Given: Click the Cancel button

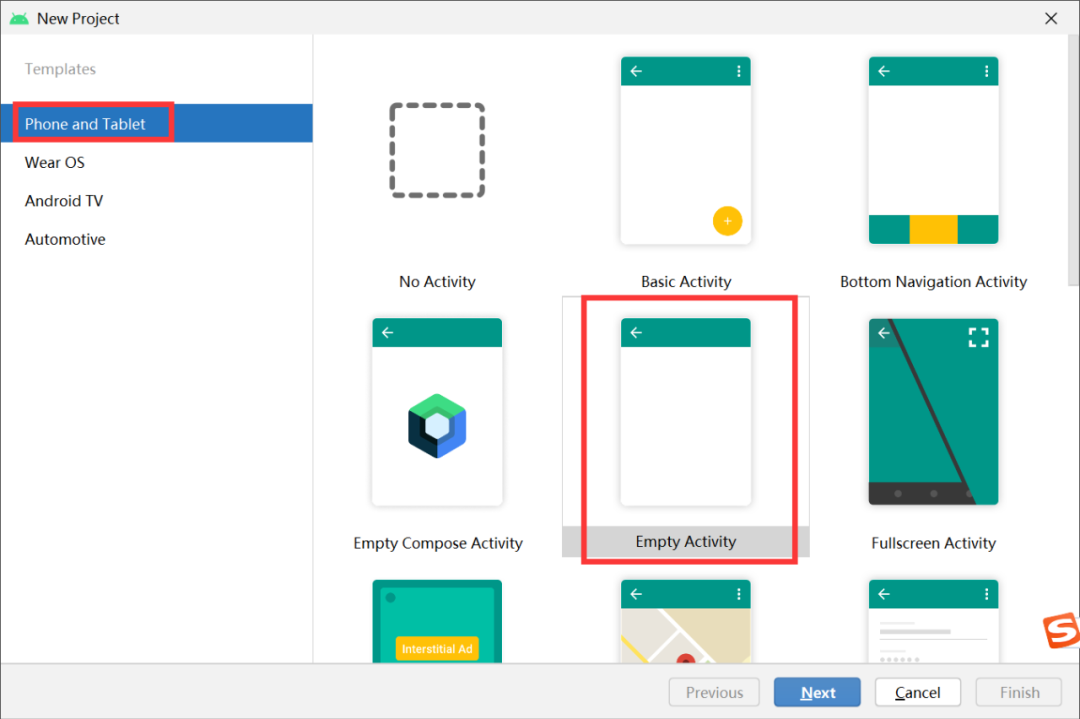Looking at the screenshot, I should pos(917,692).
